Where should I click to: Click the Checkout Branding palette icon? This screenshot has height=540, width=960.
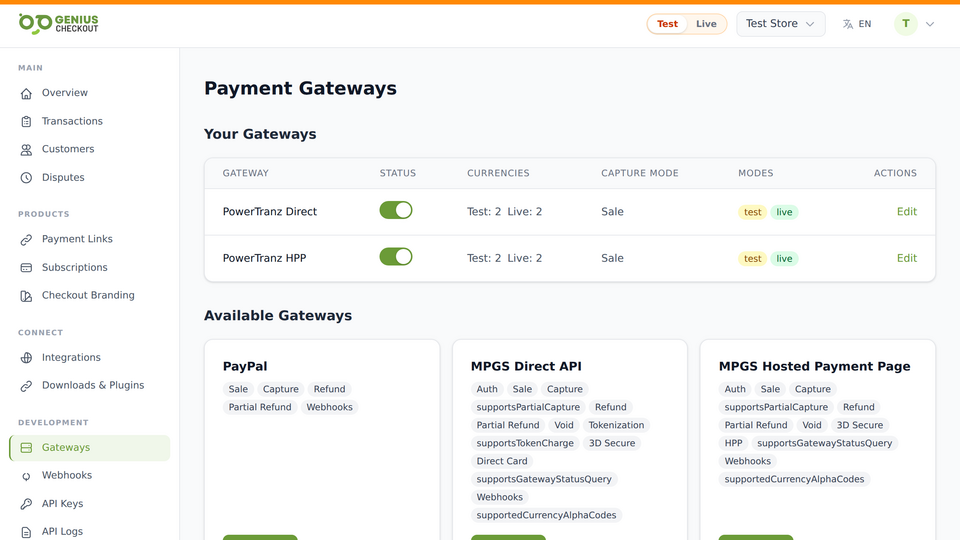coord(26,296)
